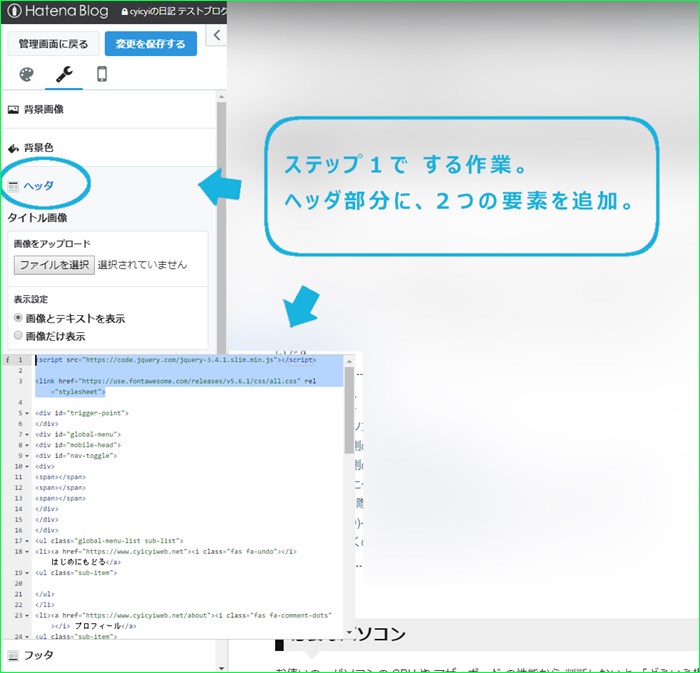
Task: Return to admin via 管理画面に戻る
Action: 53,44
